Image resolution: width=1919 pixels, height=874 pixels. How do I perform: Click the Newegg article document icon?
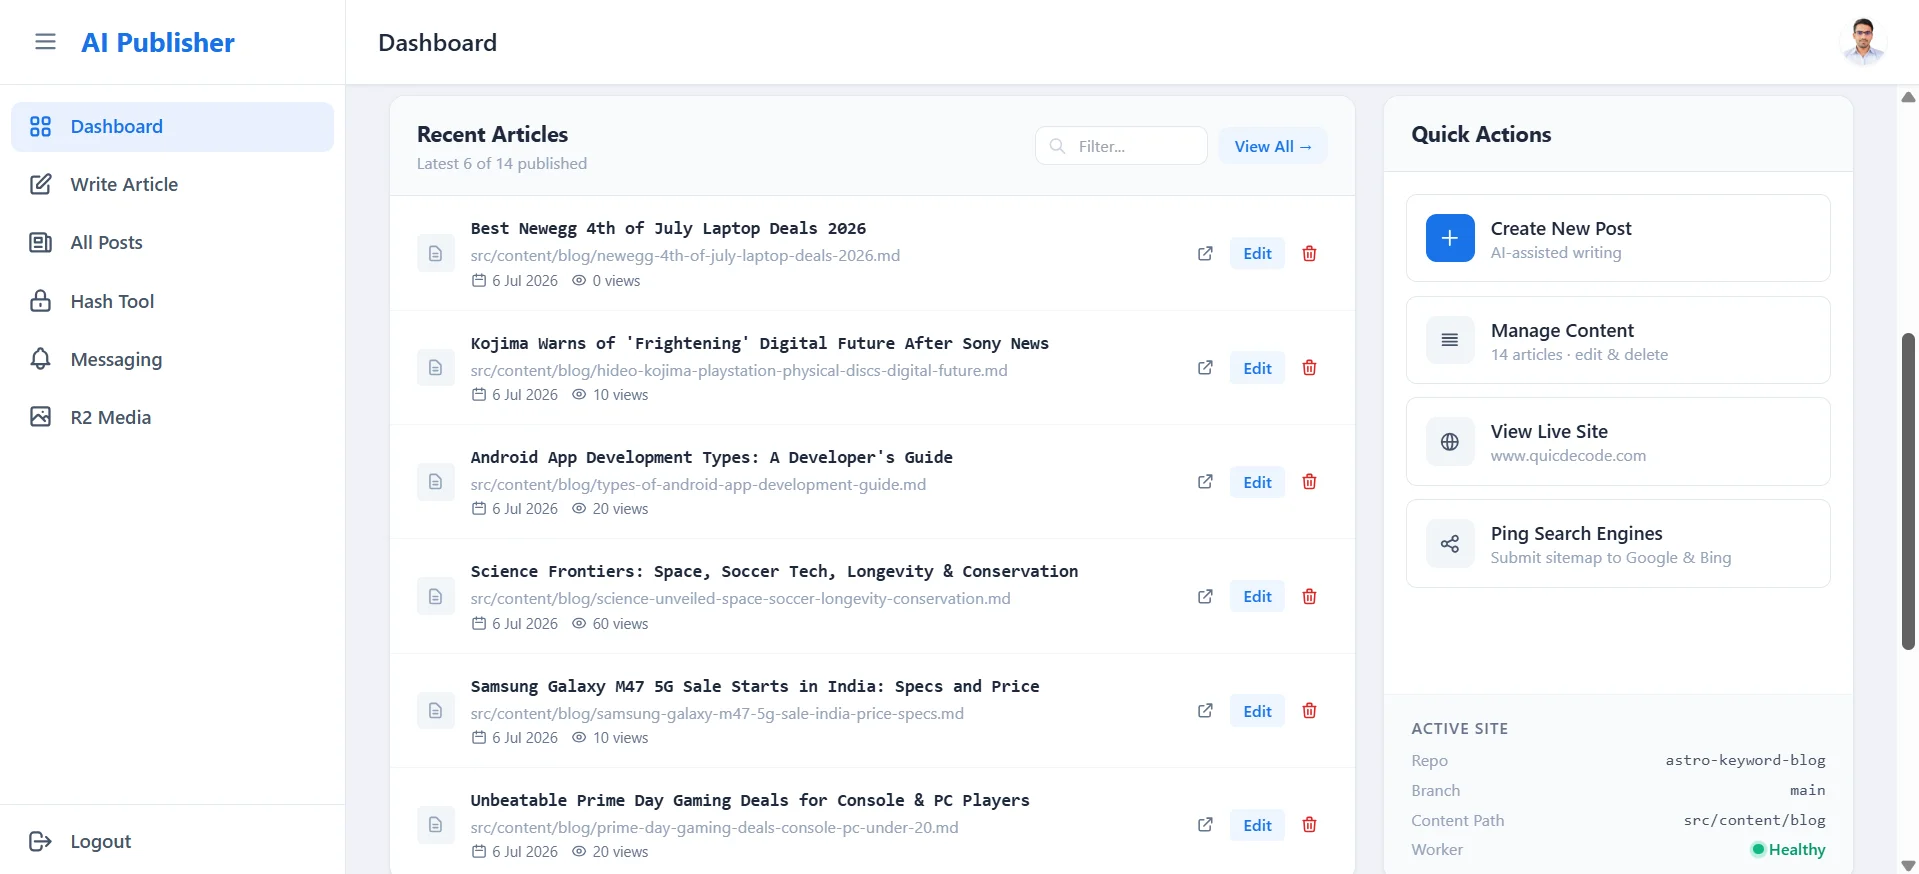435,254
